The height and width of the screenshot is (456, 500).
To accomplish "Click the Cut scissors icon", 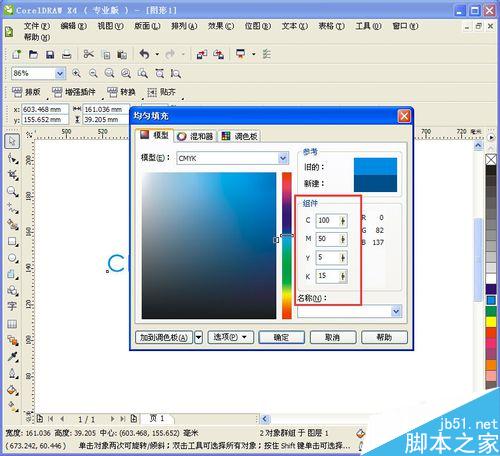I will click(88, 54).
